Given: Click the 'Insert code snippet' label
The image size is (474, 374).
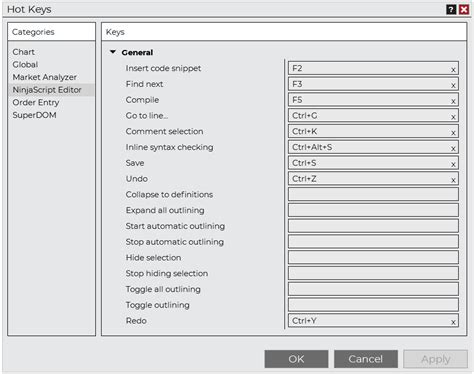Looking at the screenshot, I should 163,68.
